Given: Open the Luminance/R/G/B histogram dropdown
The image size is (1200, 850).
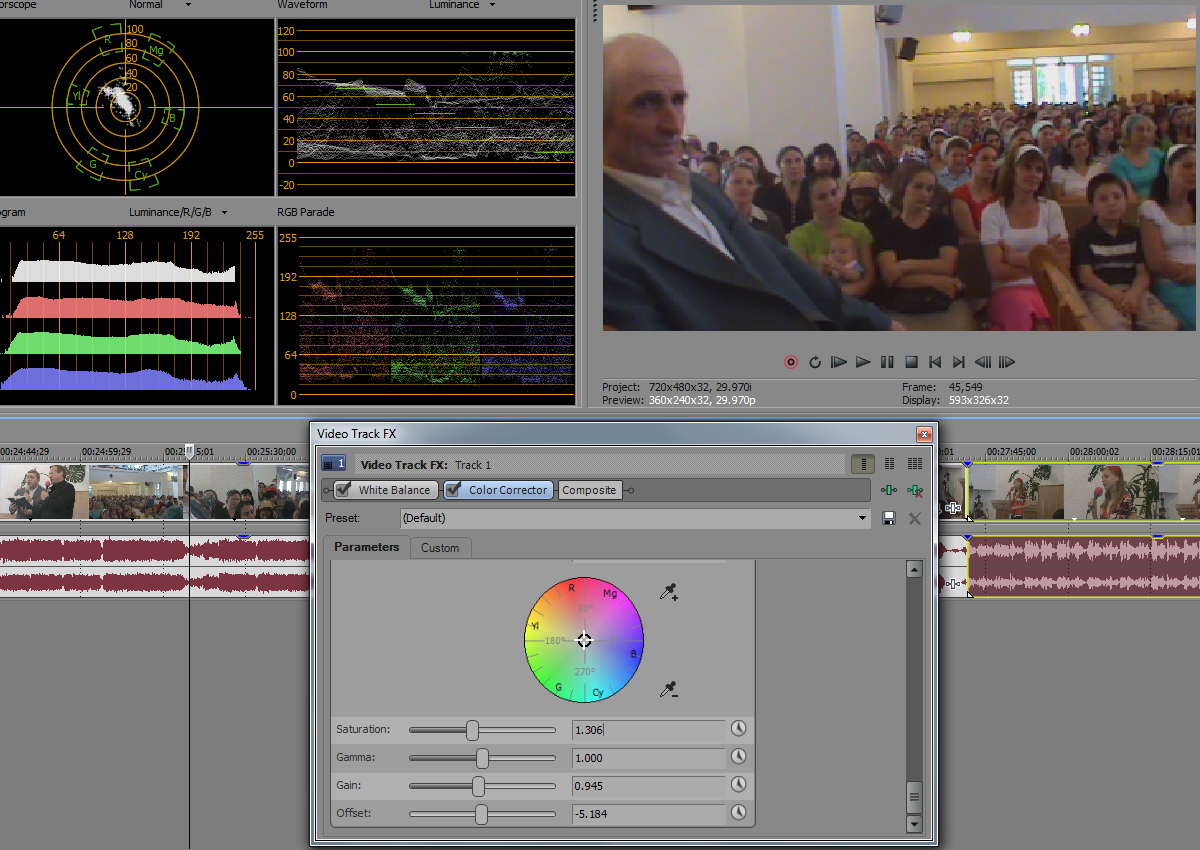Looking at the screenshot, I should tap(224, 213).
